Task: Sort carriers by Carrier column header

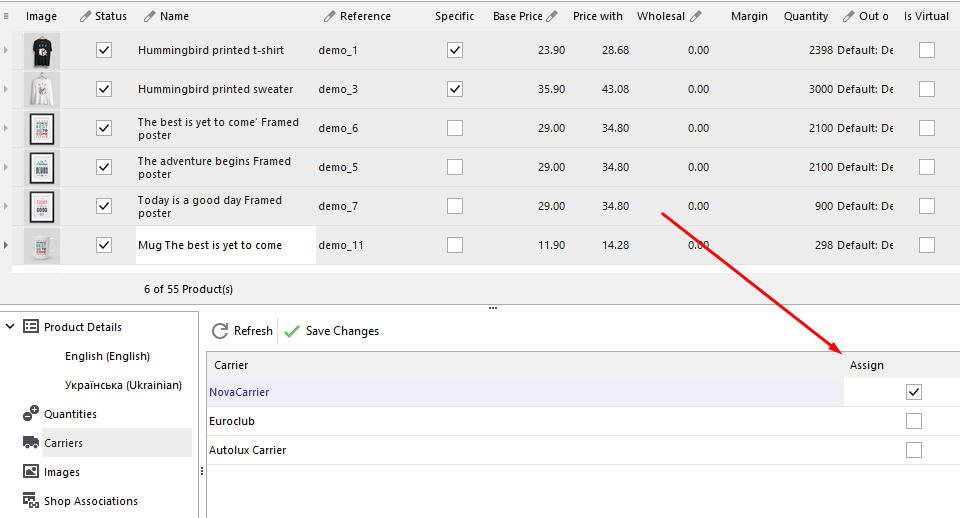Action: [231, 365]
